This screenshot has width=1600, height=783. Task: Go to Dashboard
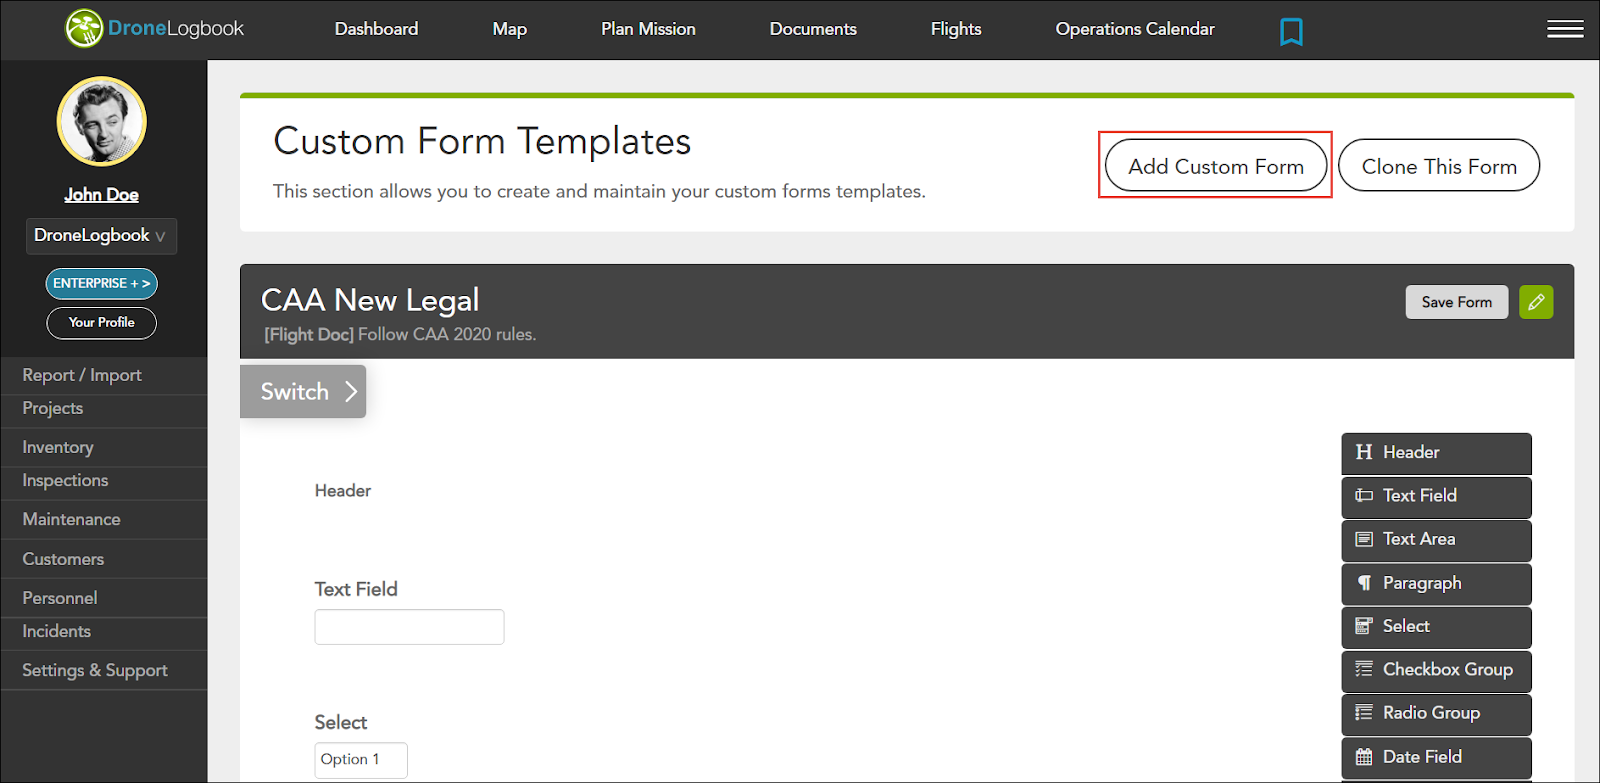pyautogui.click(x=376, y=29)
